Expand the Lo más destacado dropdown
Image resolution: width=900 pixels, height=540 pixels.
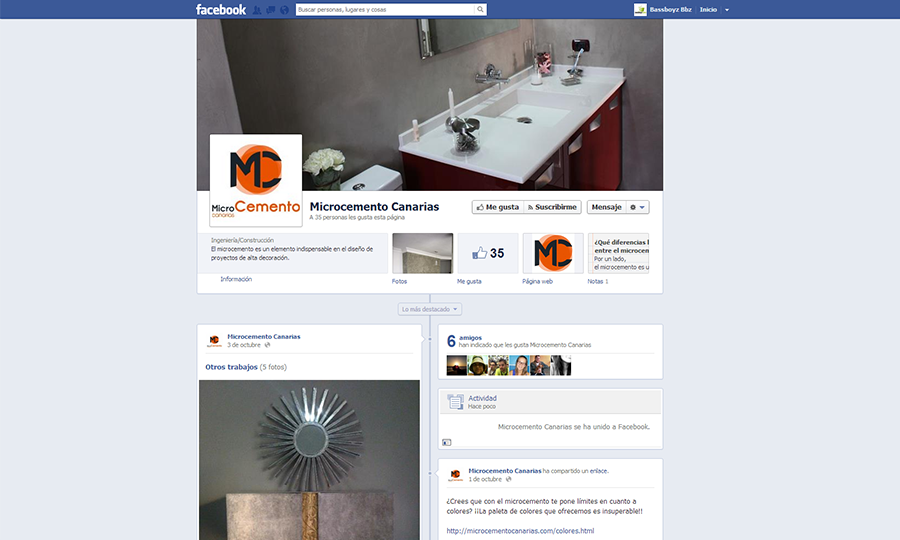(430, 309)
